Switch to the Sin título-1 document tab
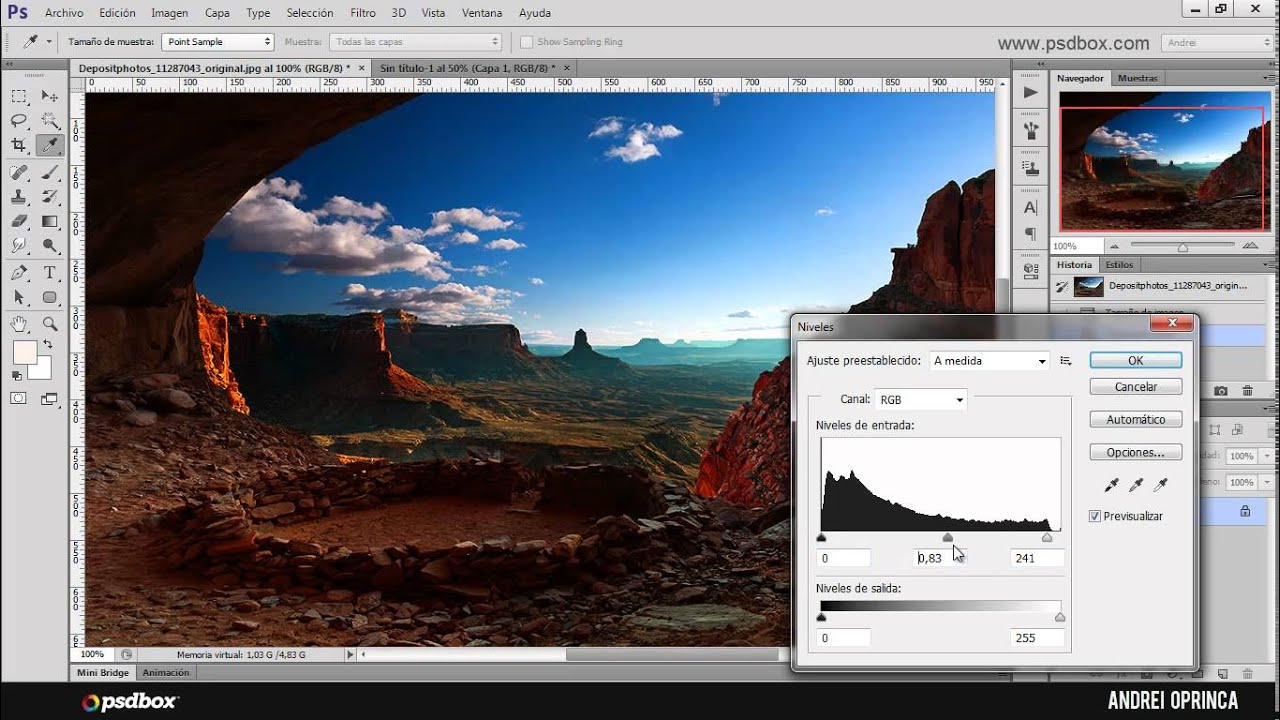This screenshot has width=1280, height=720. click(x=467, y=68)
